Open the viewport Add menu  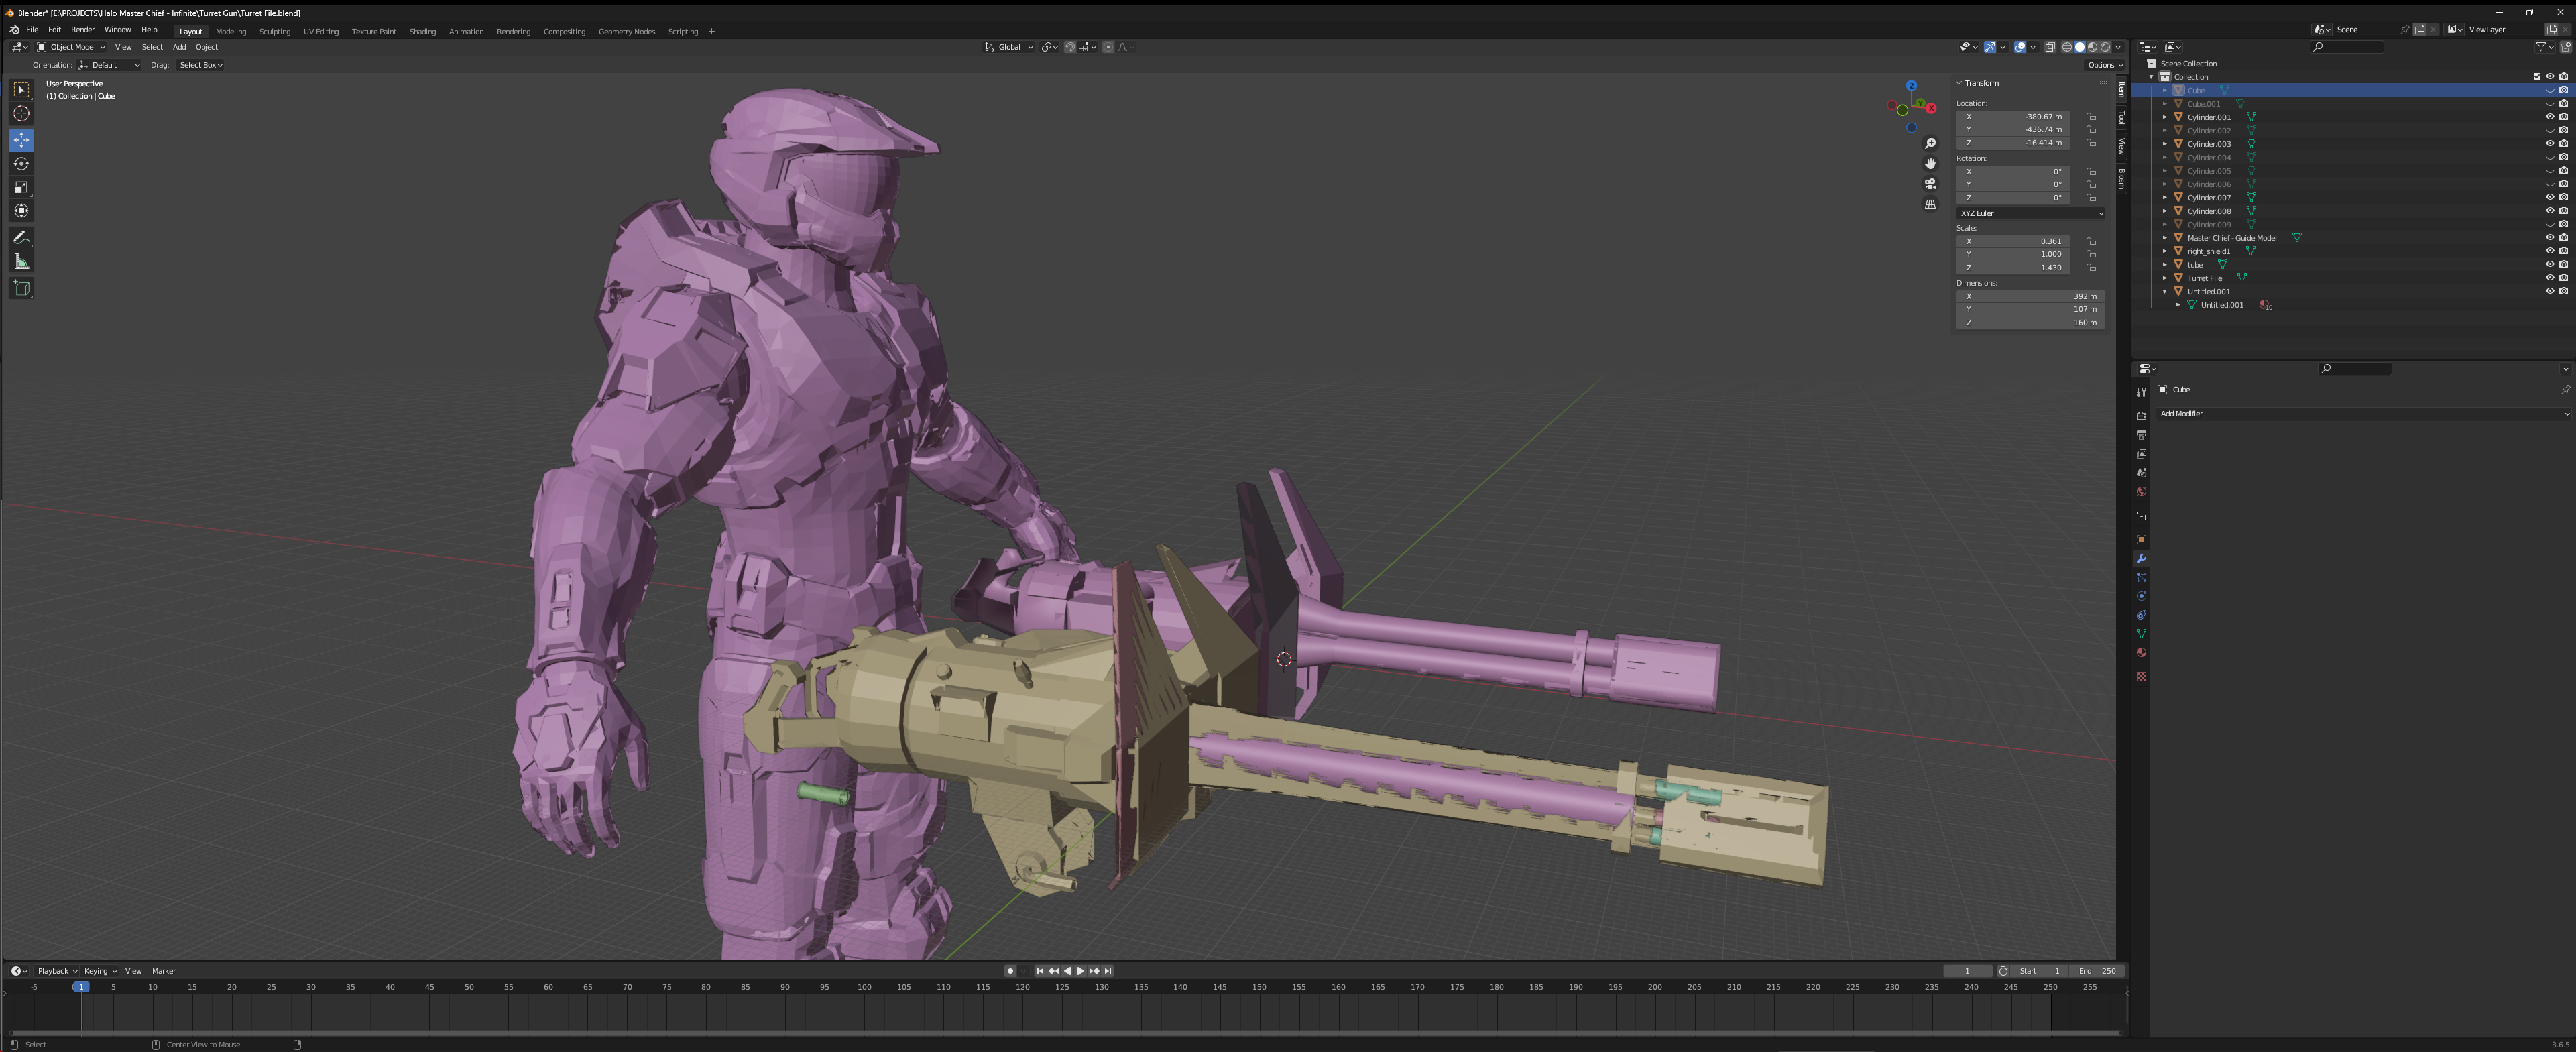179,47
